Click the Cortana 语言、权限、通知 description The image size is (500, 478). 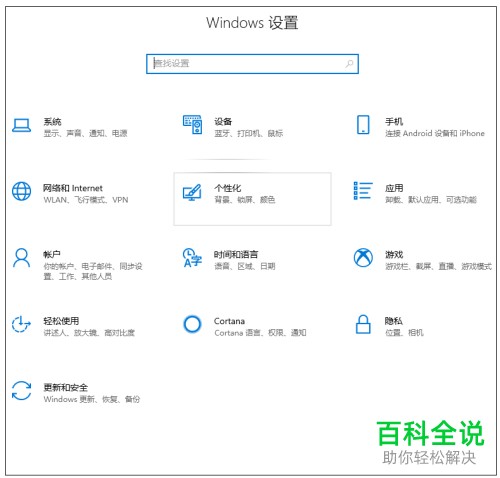point(260,333)
